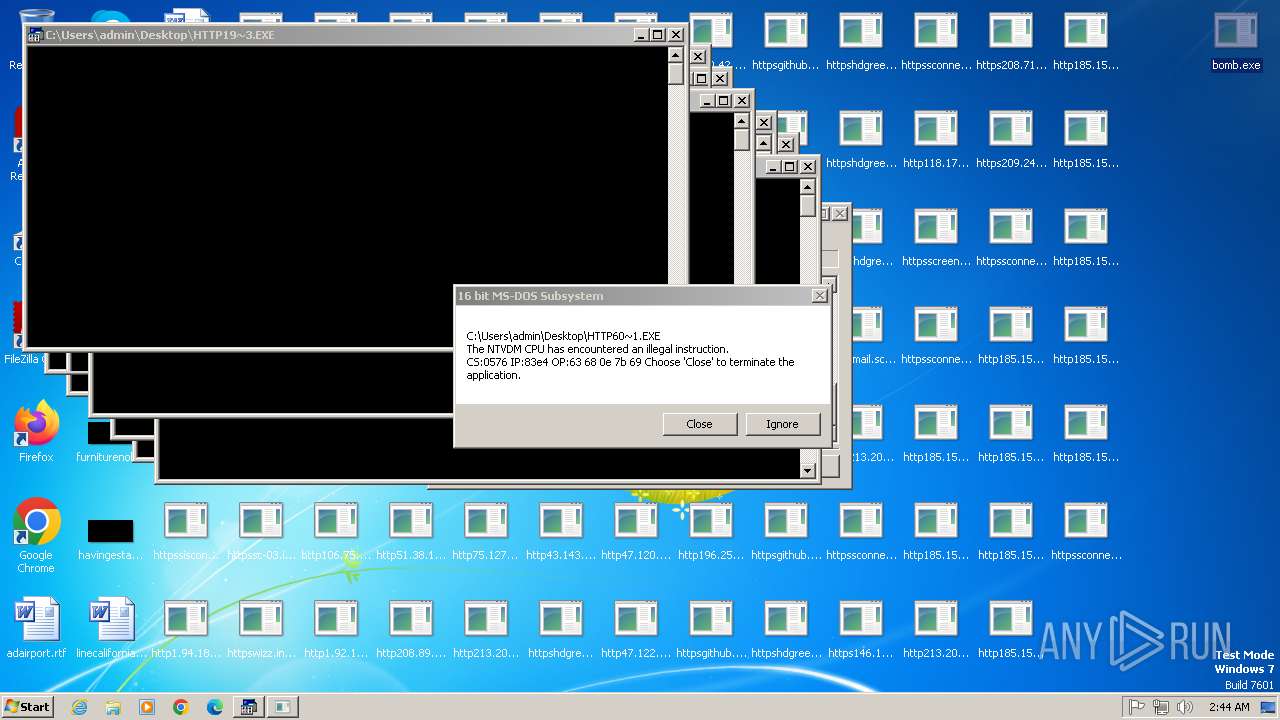Select the http196.25... desktop icon
This screenshot has width=1280, height=720.
pyautogui.click(x=711, y=532)
